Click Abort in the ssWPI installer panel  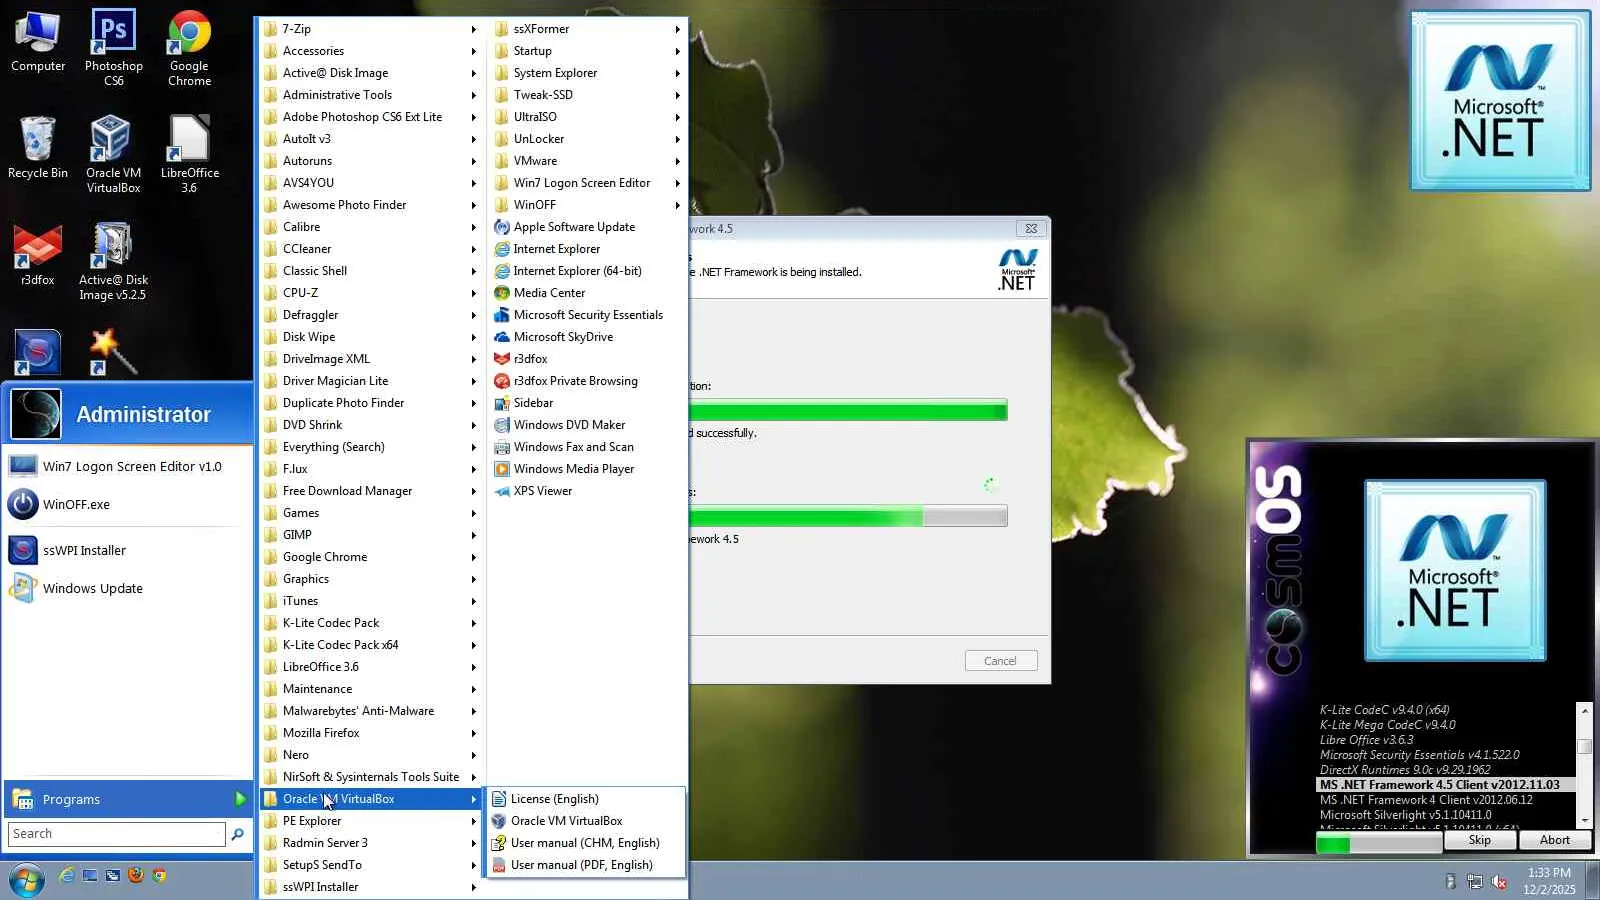point(1555,841)
